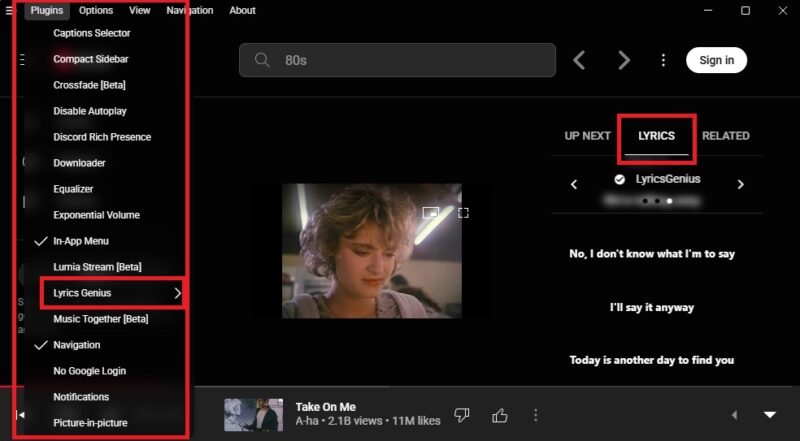Click the music video frame

[372, 251]
